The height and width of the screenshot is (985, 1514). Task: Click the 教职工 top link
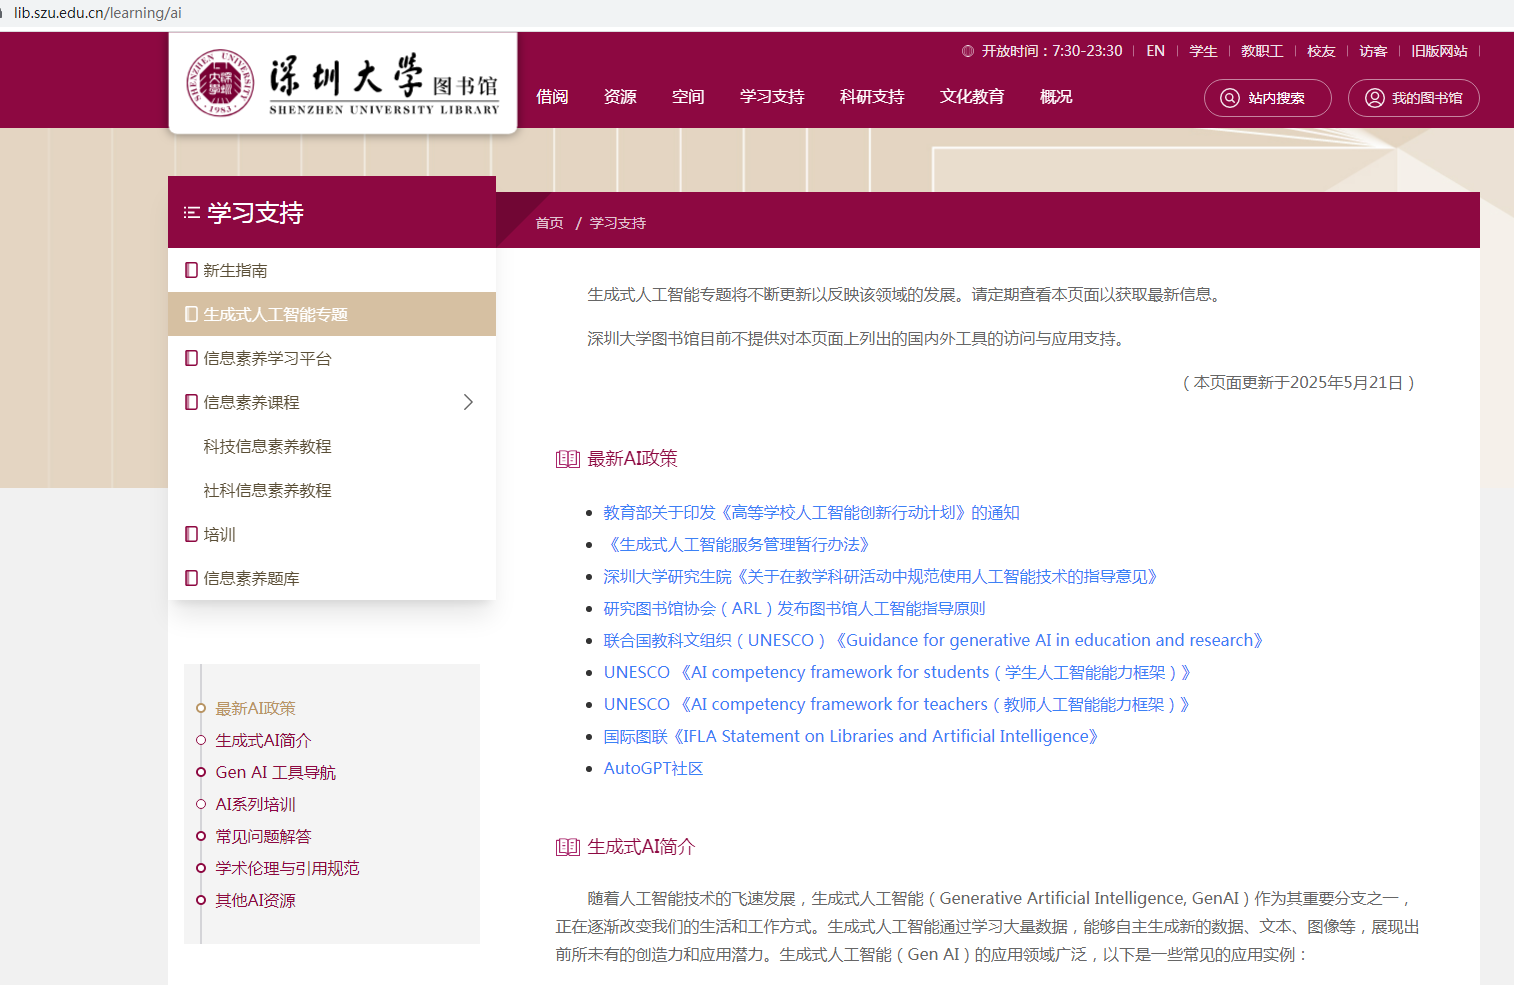click(1262, 51)
